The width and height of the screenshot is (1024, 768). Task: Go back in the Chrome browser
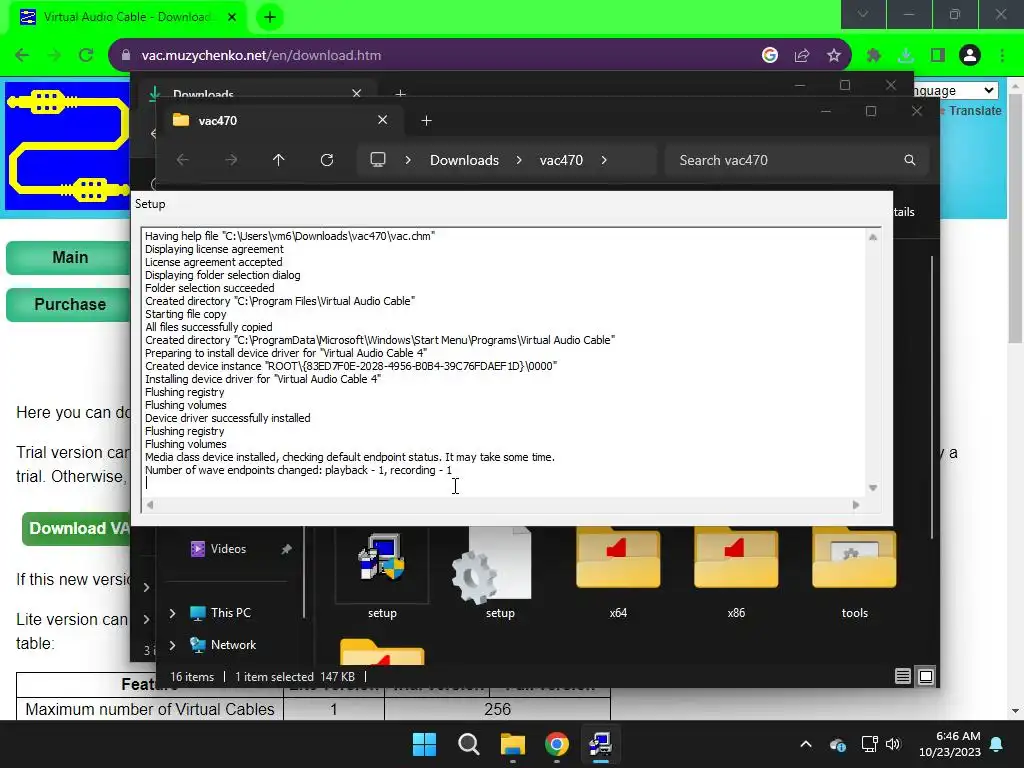pos(22,56)
